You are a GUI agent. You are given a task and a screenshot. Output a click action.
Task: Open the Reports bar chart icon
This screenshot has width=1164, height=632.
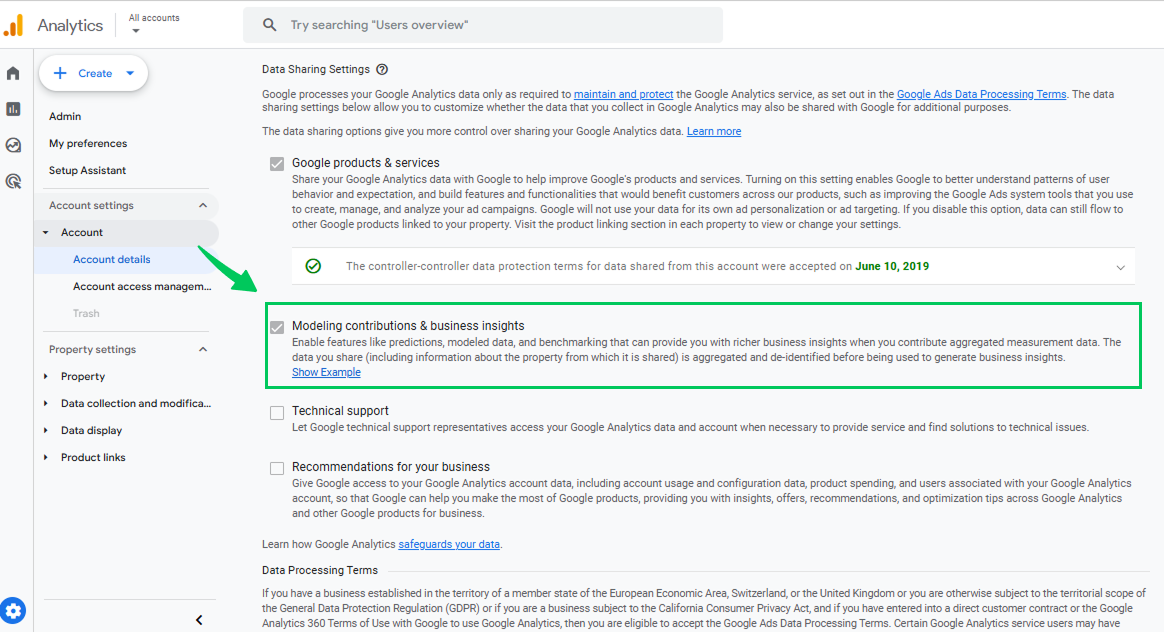(x=13, y=109)
